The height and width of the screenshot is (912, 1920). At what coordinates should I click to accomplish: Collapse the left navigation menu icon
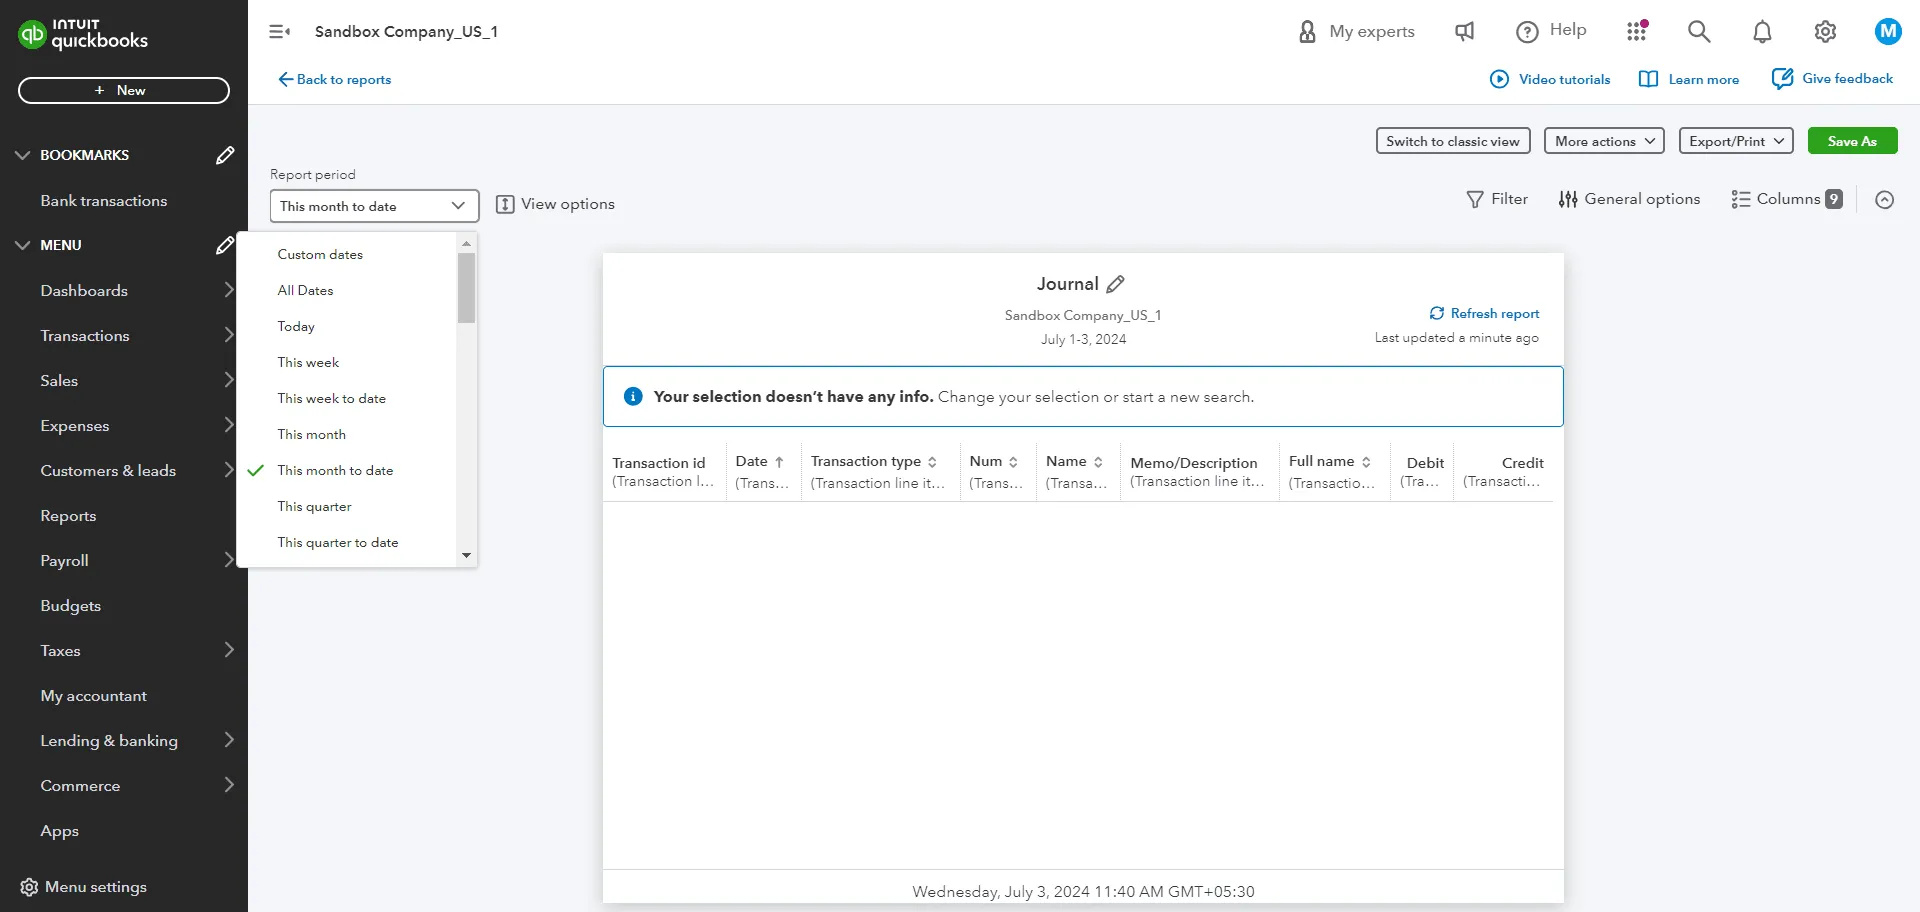click(x=280, y=32)
